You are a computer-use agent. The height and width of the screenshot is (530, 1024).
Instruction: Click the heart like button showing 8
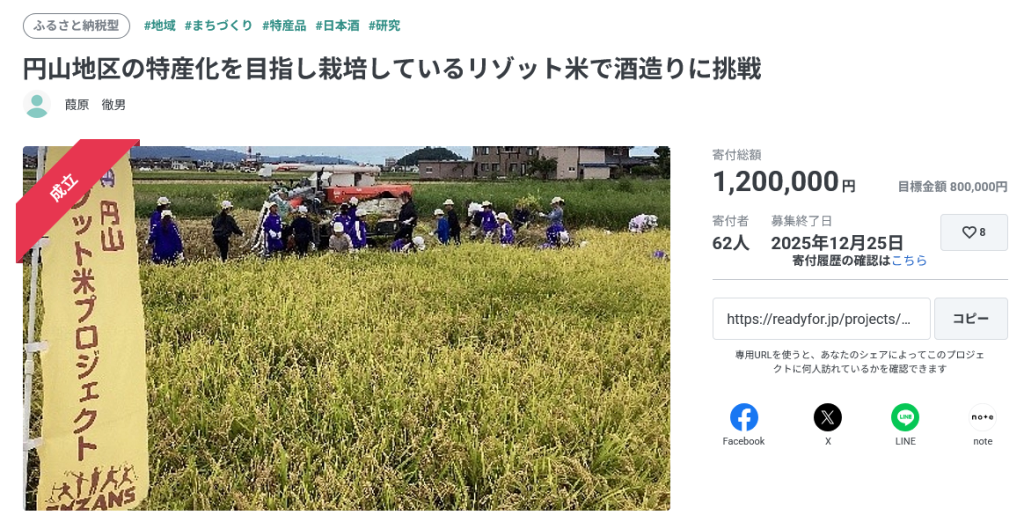coord(974,232)
